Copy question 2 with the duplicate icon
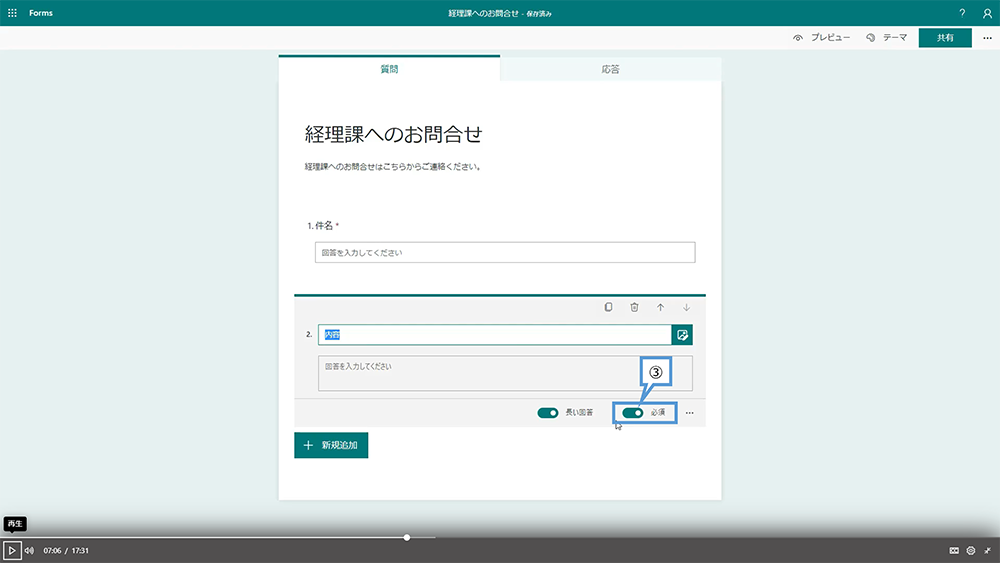This screenshot has width=1000, height=563. [x=608, y=307]
